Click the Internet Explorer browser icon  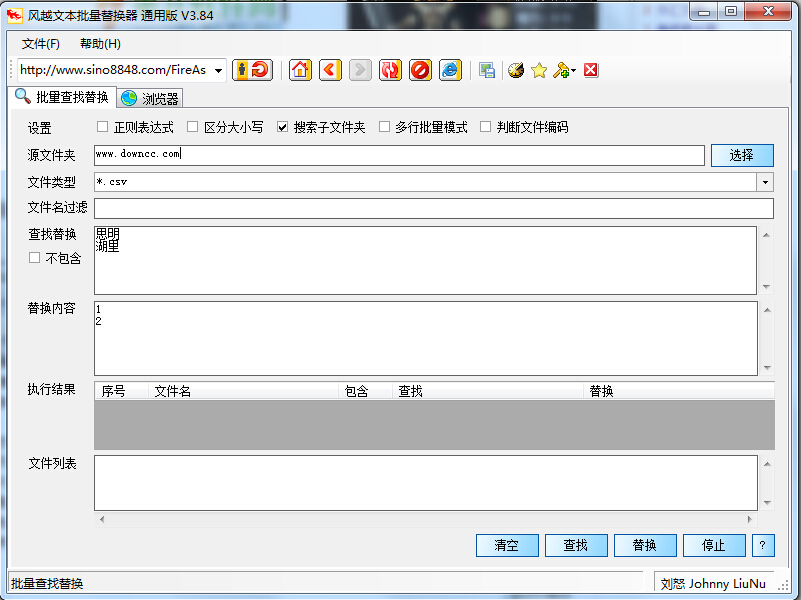click(448, 70)
